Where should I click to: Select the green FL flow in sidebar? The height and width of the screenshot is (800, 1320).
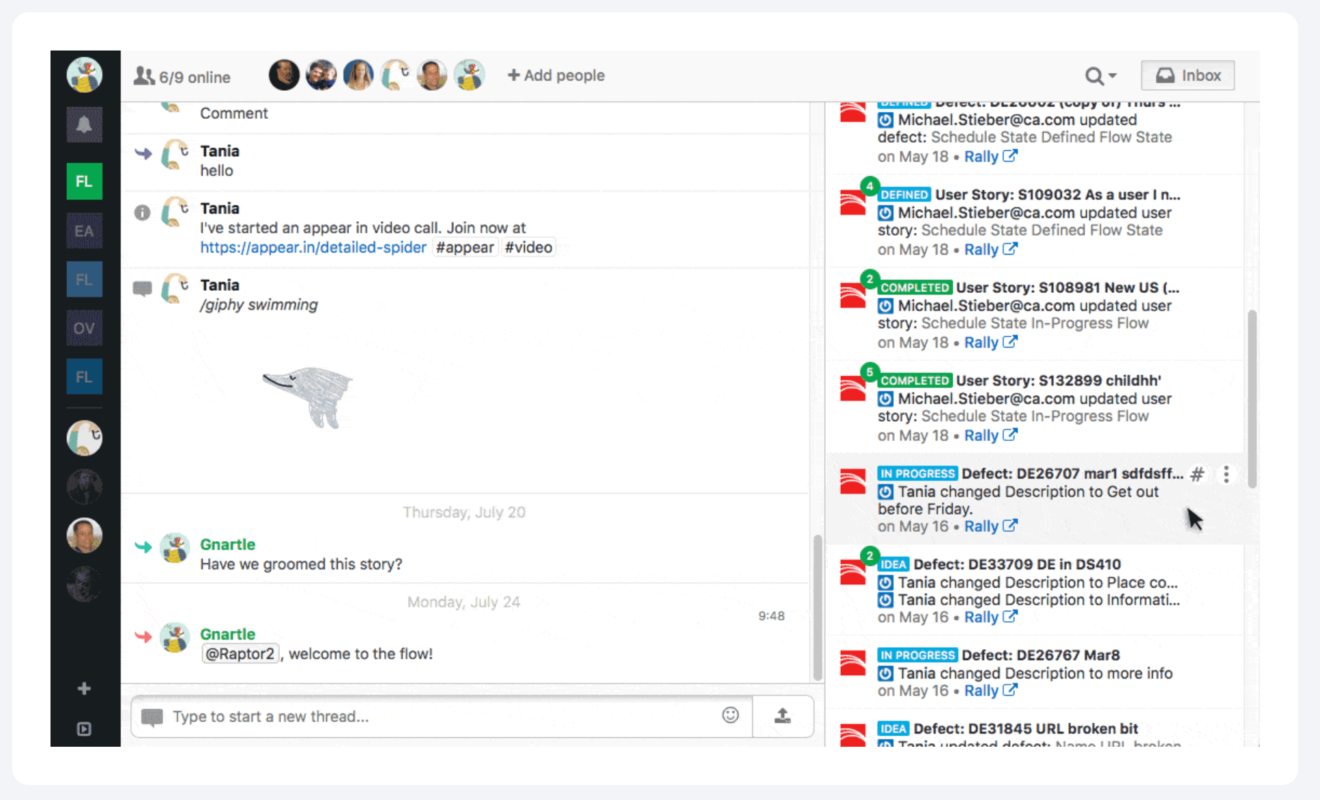[x=84, y=182]
